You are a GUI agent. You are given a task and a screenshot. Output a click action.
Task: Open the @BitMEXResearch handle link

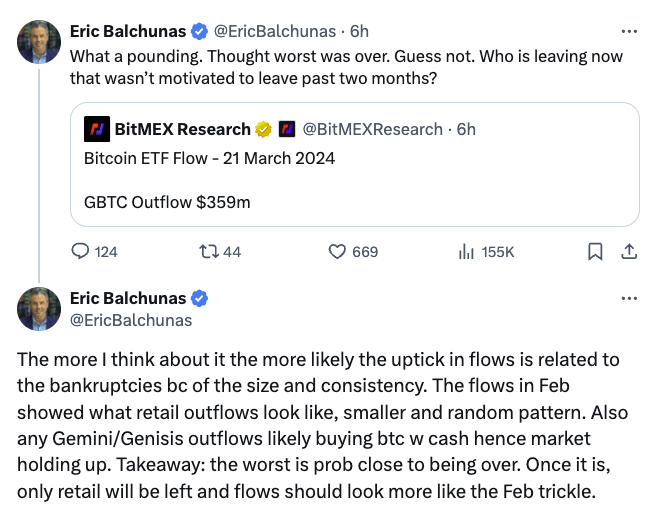coord(372,129)
